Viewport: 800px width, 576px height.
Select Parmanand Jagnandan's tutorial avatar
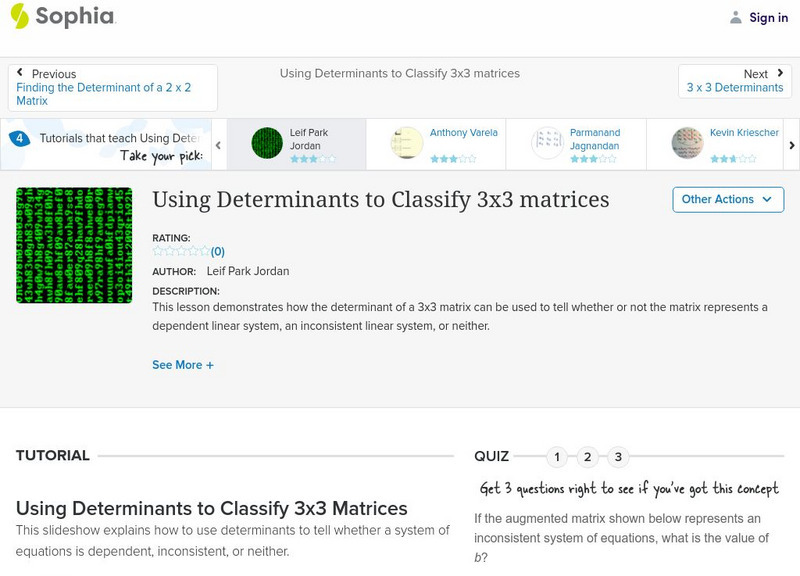tap(547, 143)
